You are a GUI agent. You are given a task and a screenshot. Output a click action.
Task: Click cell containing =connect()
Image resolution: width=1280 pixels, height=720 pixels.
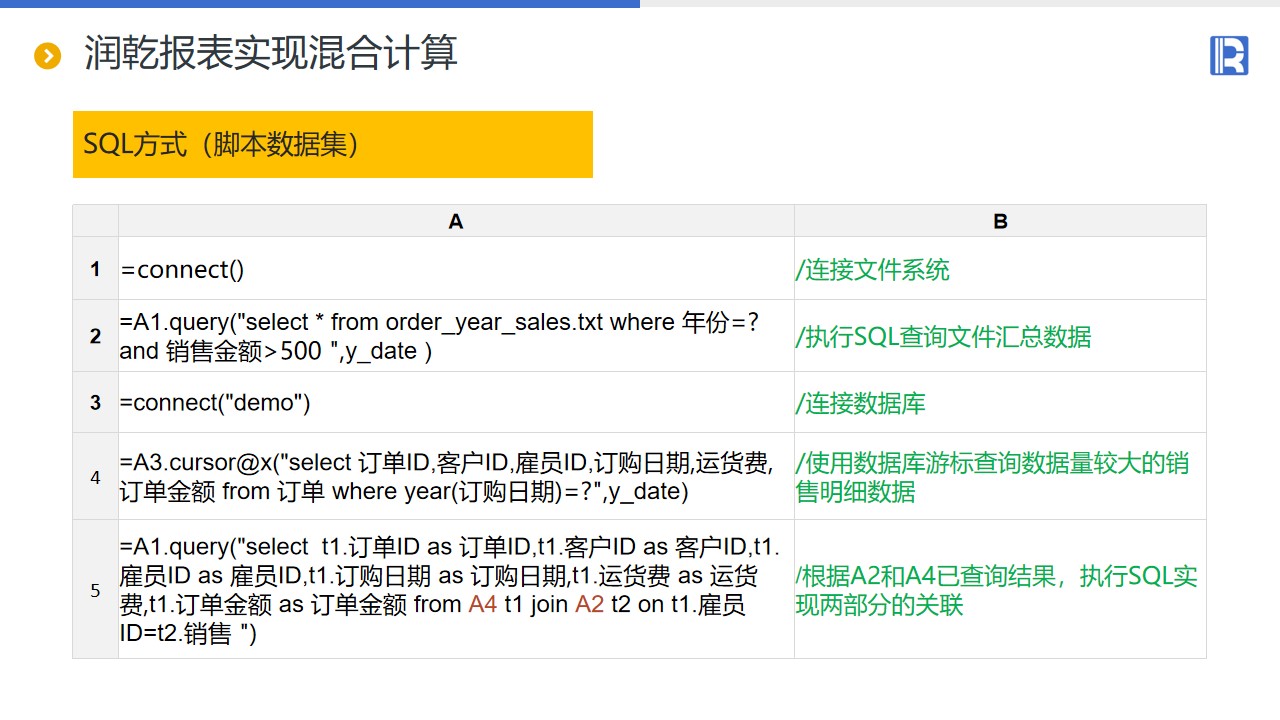tap(456, 268)
